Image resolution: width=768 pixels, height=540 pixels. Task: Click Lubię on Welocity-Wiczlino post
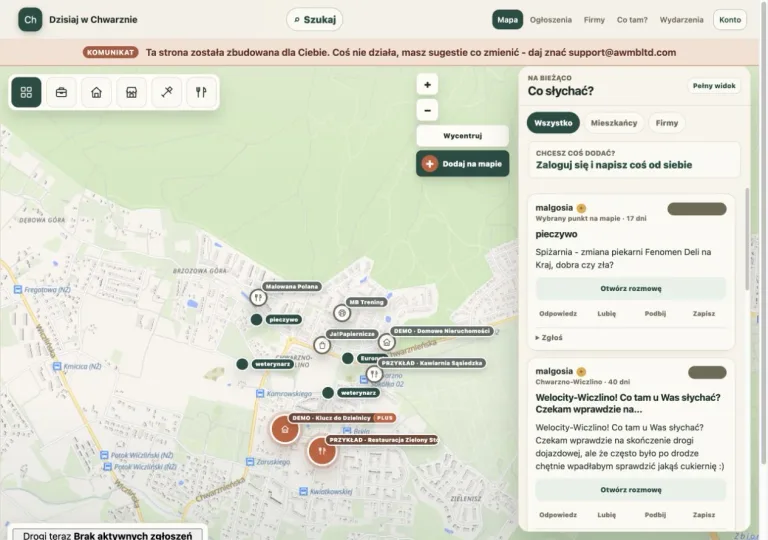coord(606,515)
